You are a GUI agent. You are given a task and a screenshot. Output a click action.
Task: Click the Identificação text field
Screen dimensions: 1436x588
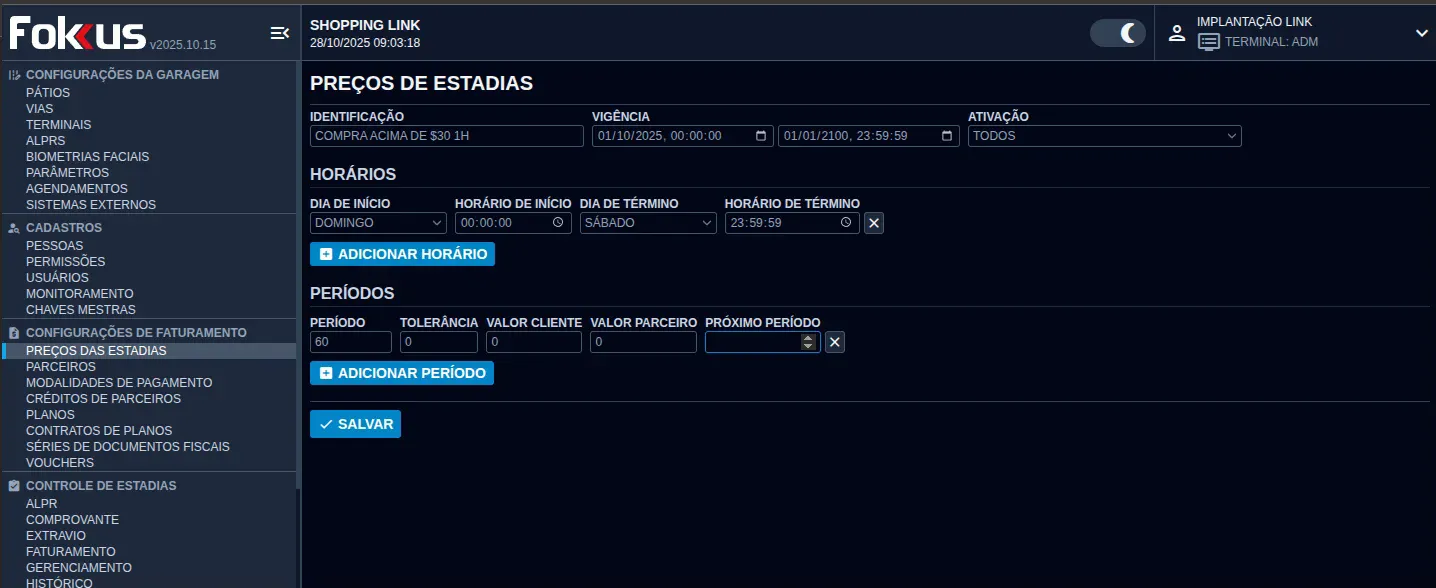click(446, 136)
